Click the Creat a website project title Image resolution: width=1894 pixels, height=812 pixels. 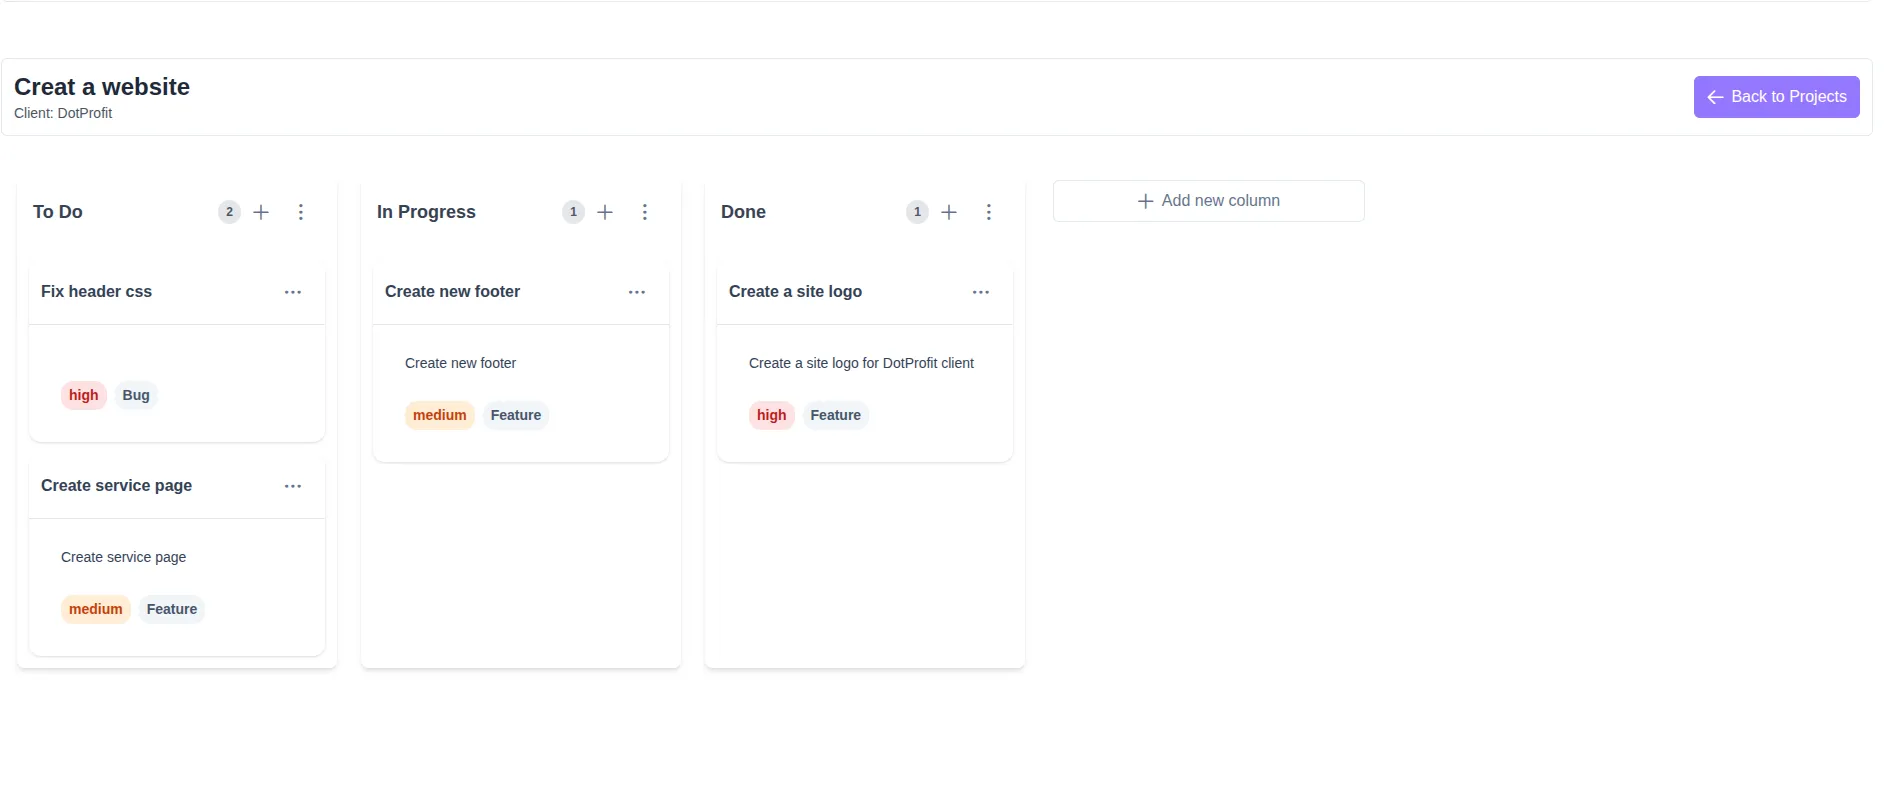pos(102,87)
